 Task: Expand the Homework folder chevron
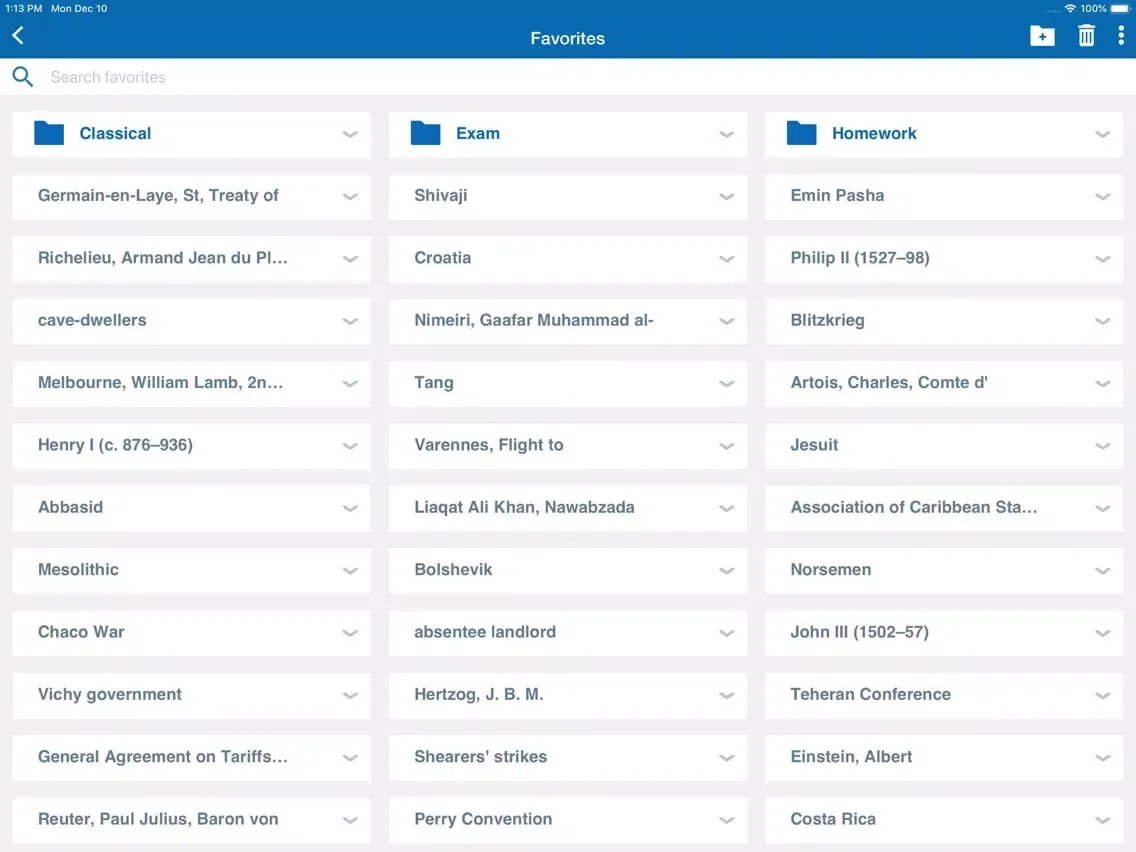pyautogui.click(x=1103, y=134)
